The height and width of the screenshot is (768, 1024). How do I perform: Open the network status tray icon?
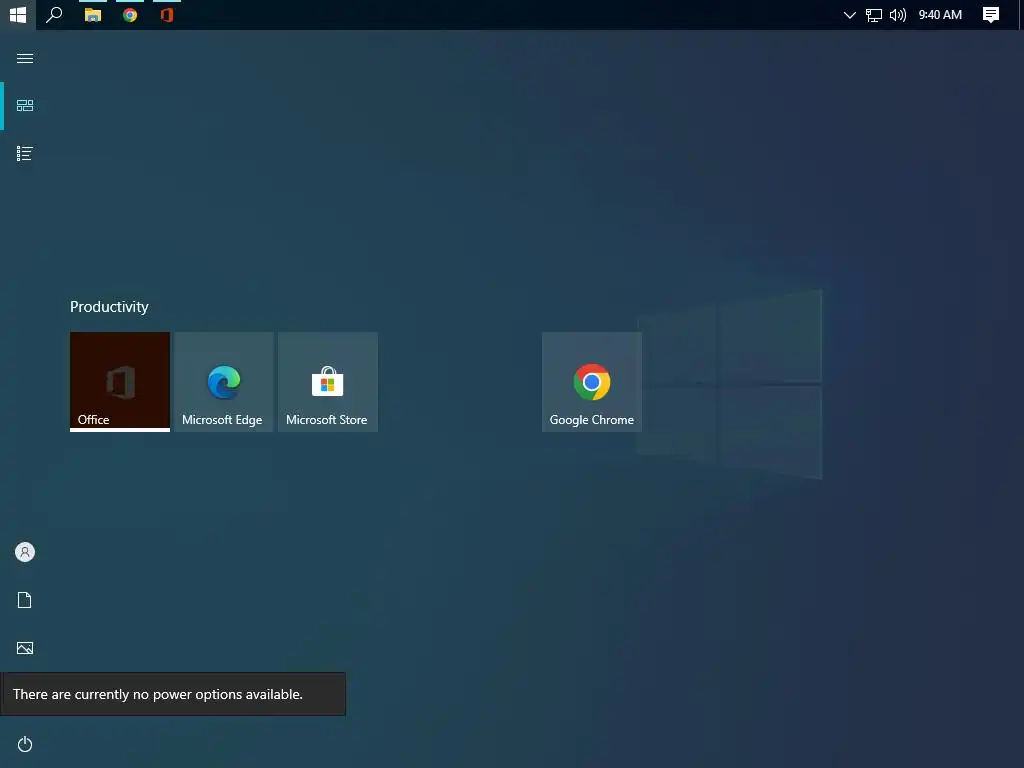point(873,15)
